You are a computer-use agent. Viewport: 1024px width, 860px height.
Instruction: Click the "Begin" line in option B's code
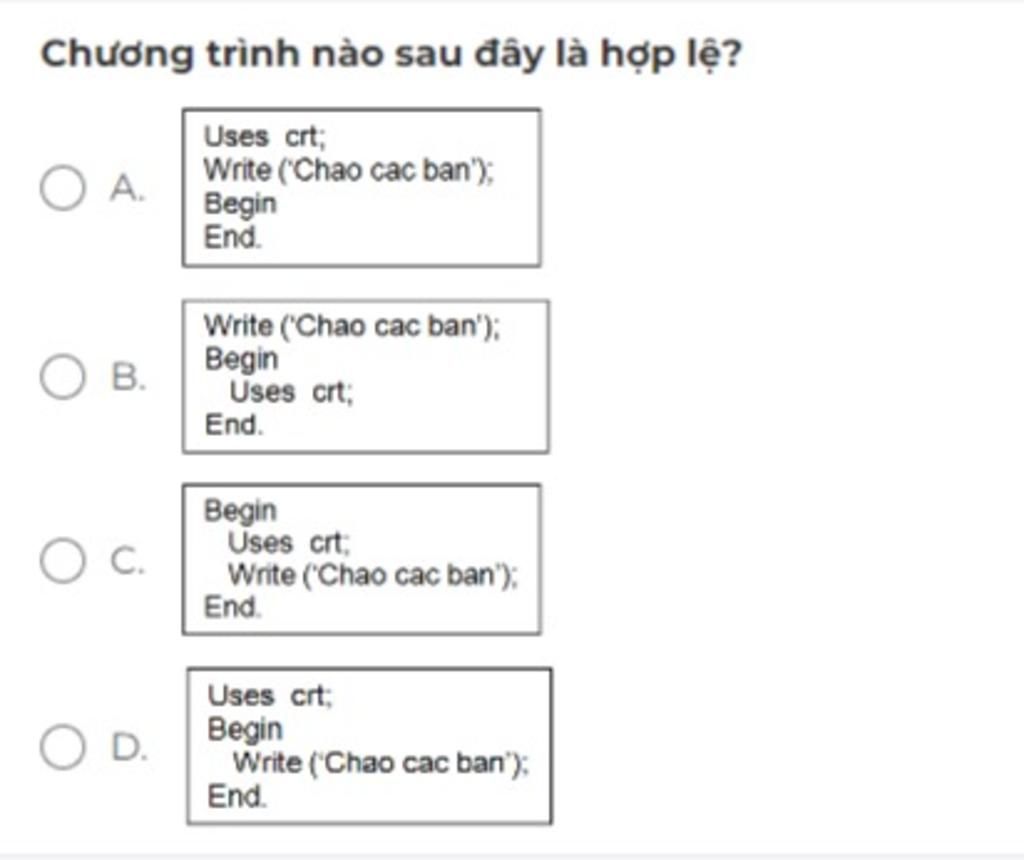pyautogui.click(x=241, y=358)
